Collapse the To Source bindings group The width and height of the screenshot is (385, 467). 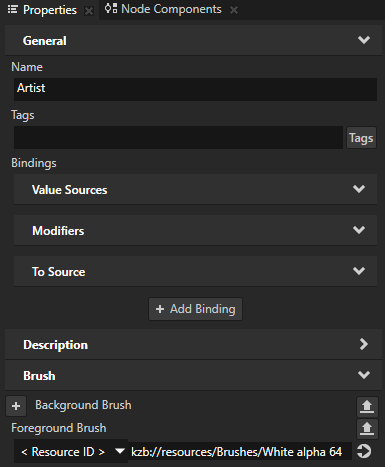click(x=359, y=271)
